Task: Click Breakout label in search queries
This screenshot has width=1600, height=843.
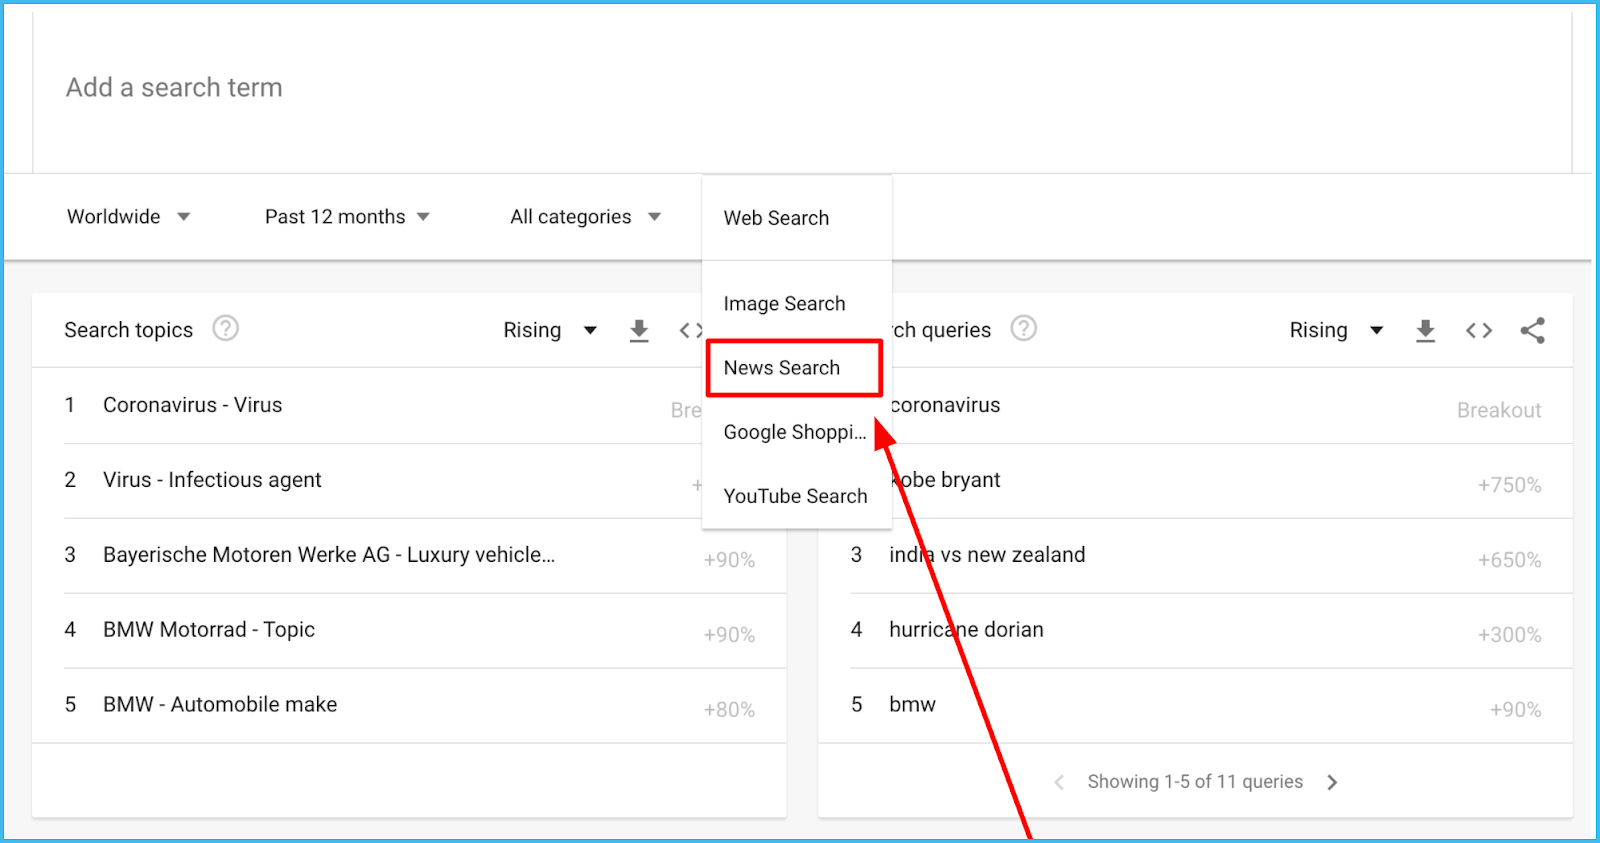Action: tap(1499, 410)
